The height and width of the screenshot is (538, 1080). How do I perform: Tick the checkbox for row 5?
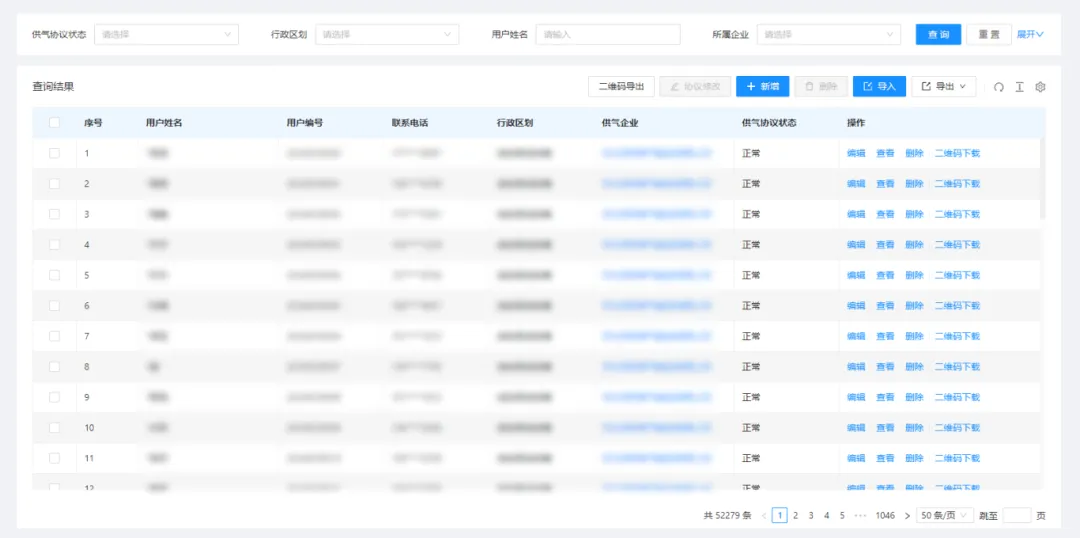tap(54, 275)
